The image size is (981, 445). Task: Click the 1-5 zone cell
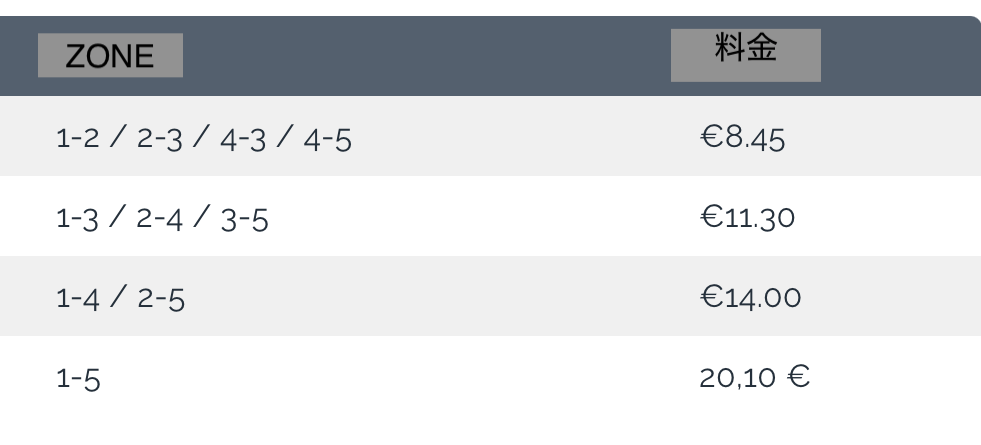pyautogui.click(x=78, y=379)
